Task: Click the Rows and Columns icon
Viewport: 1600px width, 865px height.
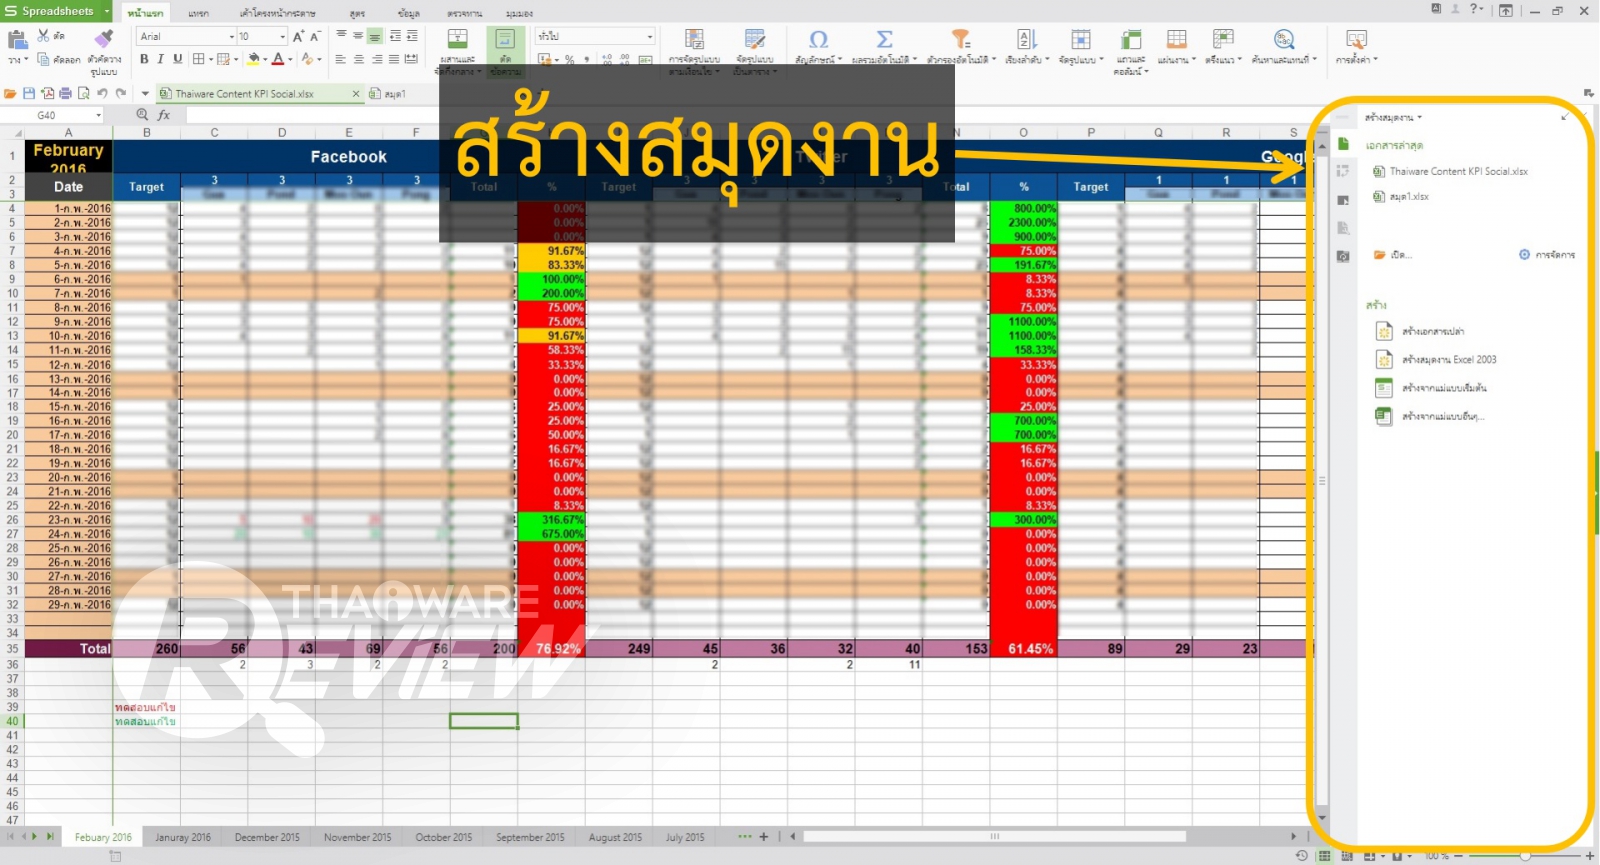Action: (1131, 40)
